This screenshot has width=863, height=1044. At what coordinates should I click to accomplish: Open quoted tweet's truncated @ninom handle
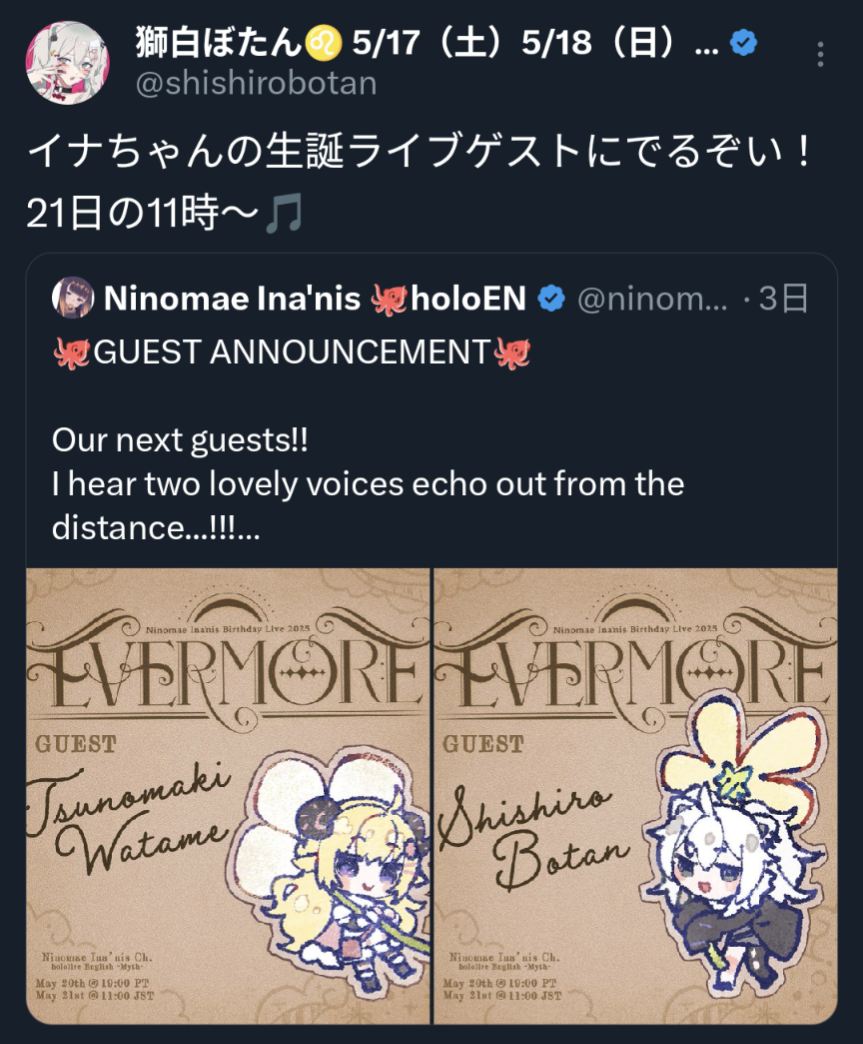tap(652, 299)
